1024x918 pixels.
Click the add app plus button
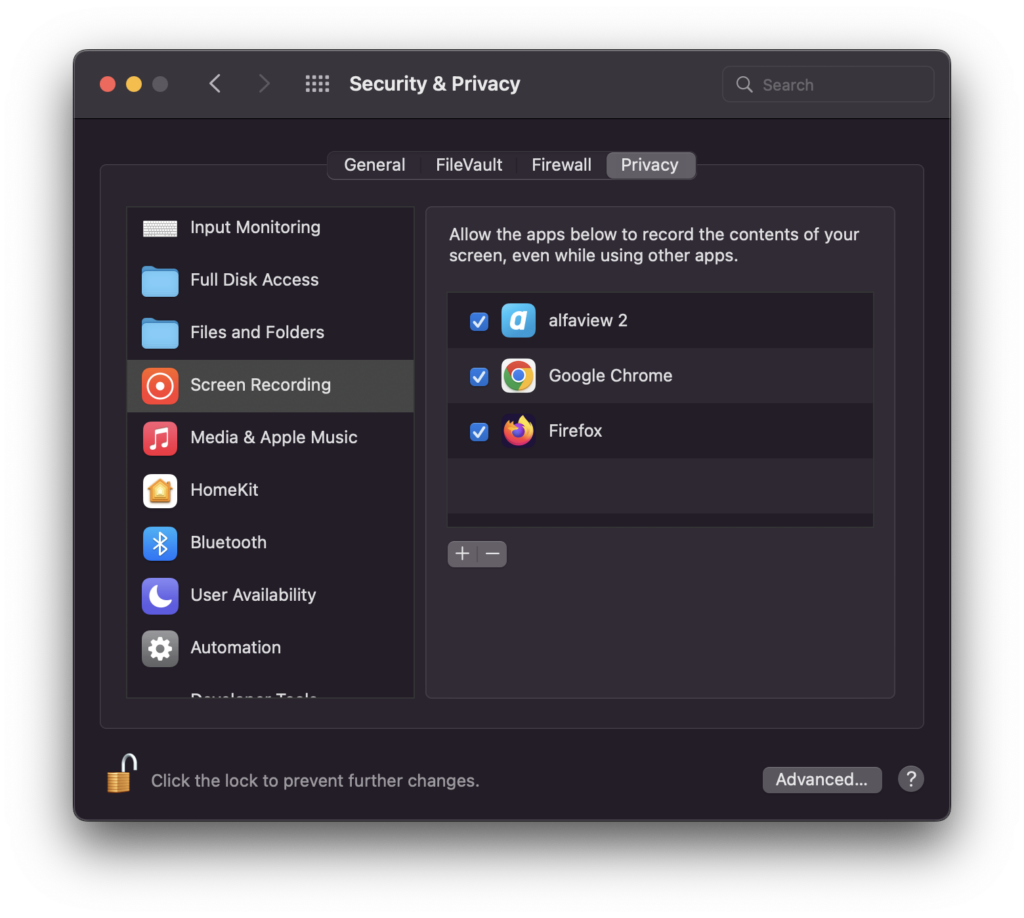coord(462,553)
